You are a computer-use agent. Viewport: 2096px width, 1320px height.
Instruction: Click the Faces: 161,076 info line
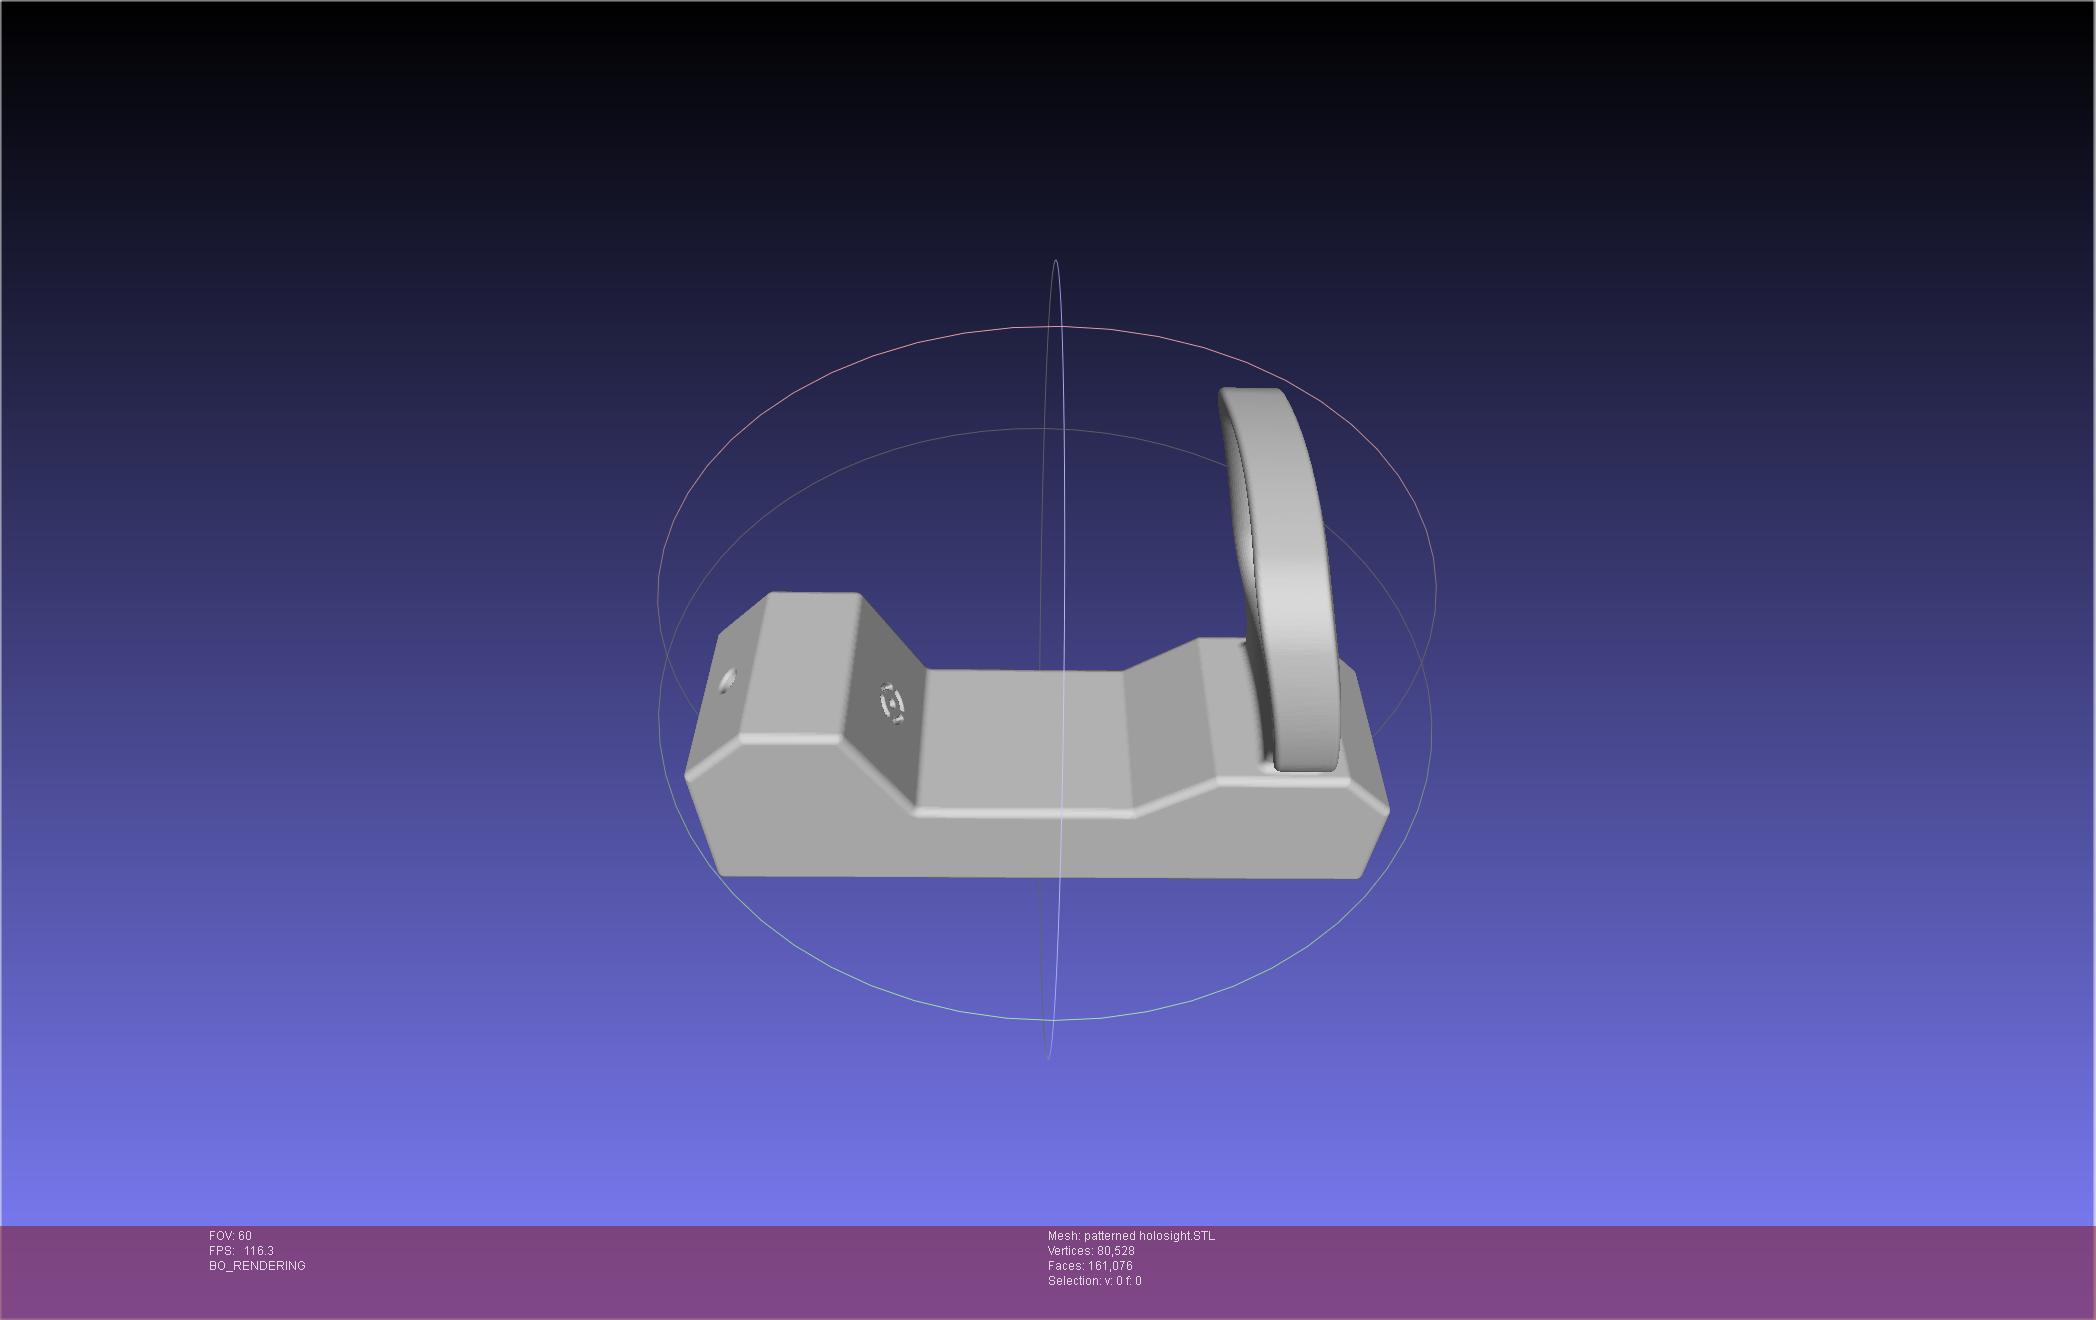point(1090,1266)
